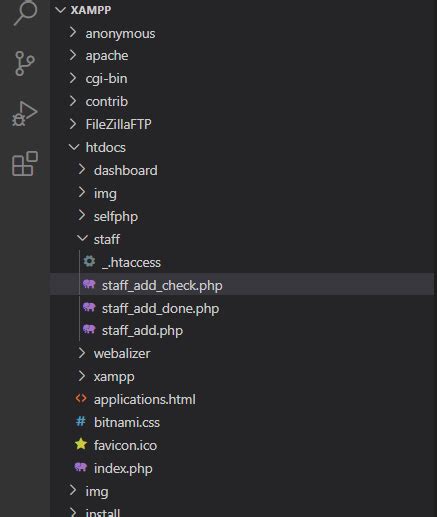Collapse the XAMPP root section
Viewport: 437px width, 517px height.
point(61,10)
